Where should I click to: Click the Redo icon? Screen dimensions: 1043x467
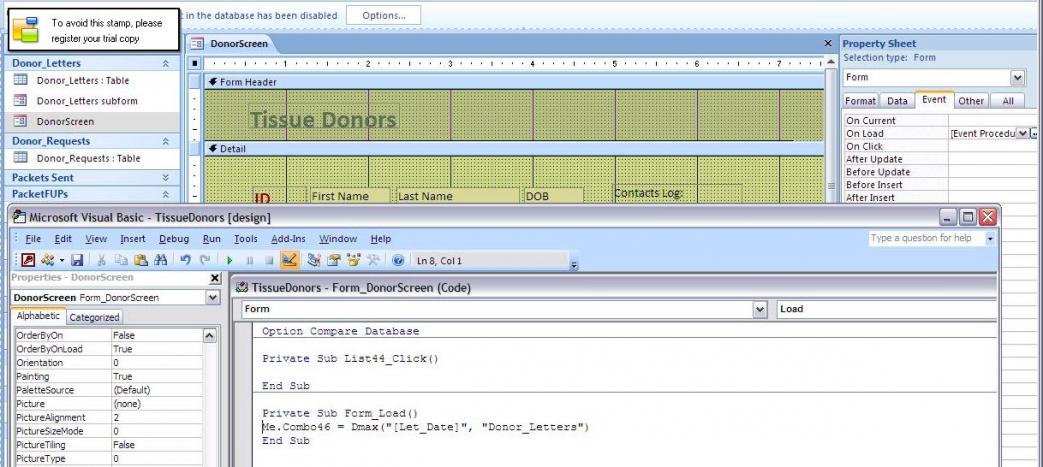point(205,261)
